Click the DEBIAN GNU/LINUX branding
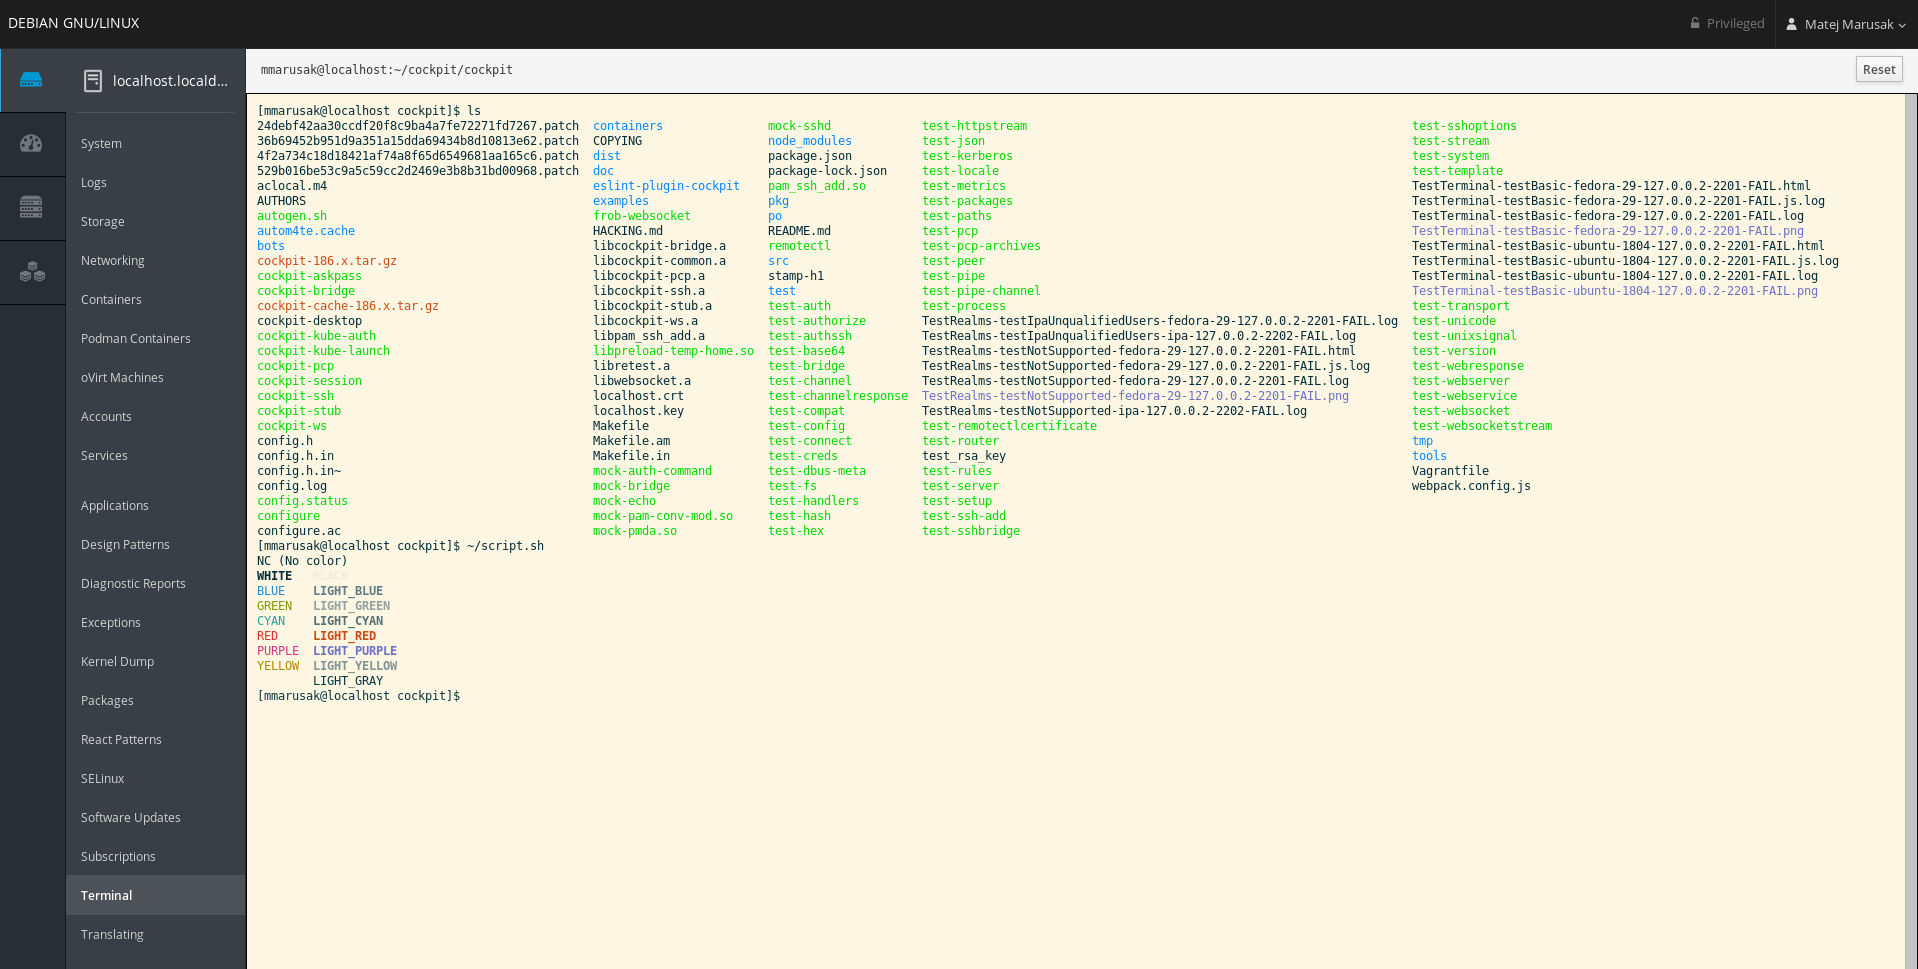1918x969 pixels. [x=73, y=22]
